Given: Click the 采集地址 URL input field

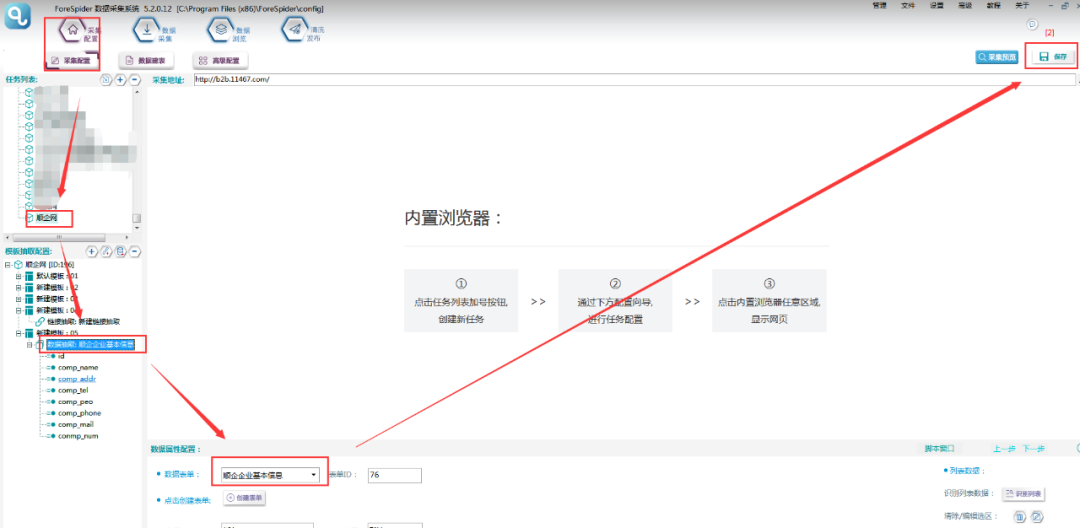Looking at the screenshot, I should point(634,80).
